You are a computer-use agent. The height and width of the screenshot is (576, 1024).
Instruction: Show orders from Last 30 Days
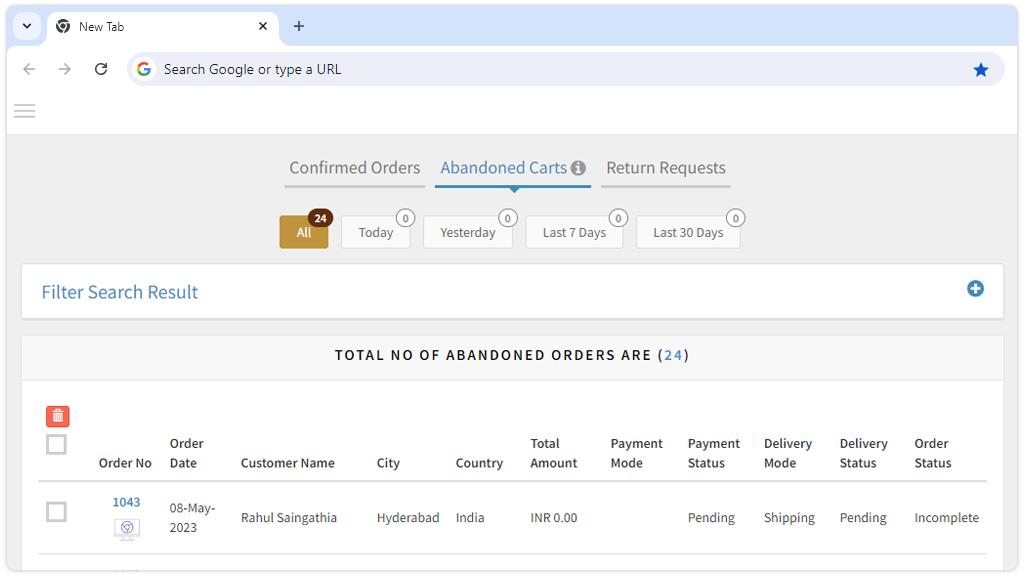687,232
